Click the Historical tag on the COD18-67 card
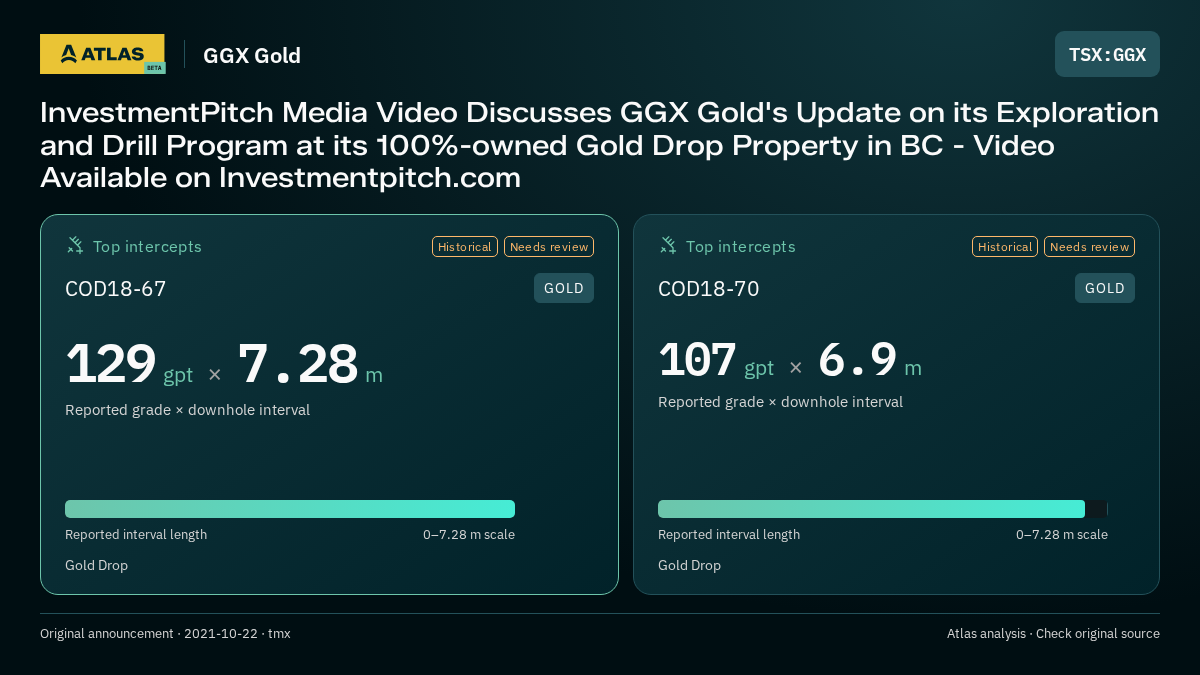Image resolution: width=1200 pixels, height=675 pixels. tap(465, 247)
